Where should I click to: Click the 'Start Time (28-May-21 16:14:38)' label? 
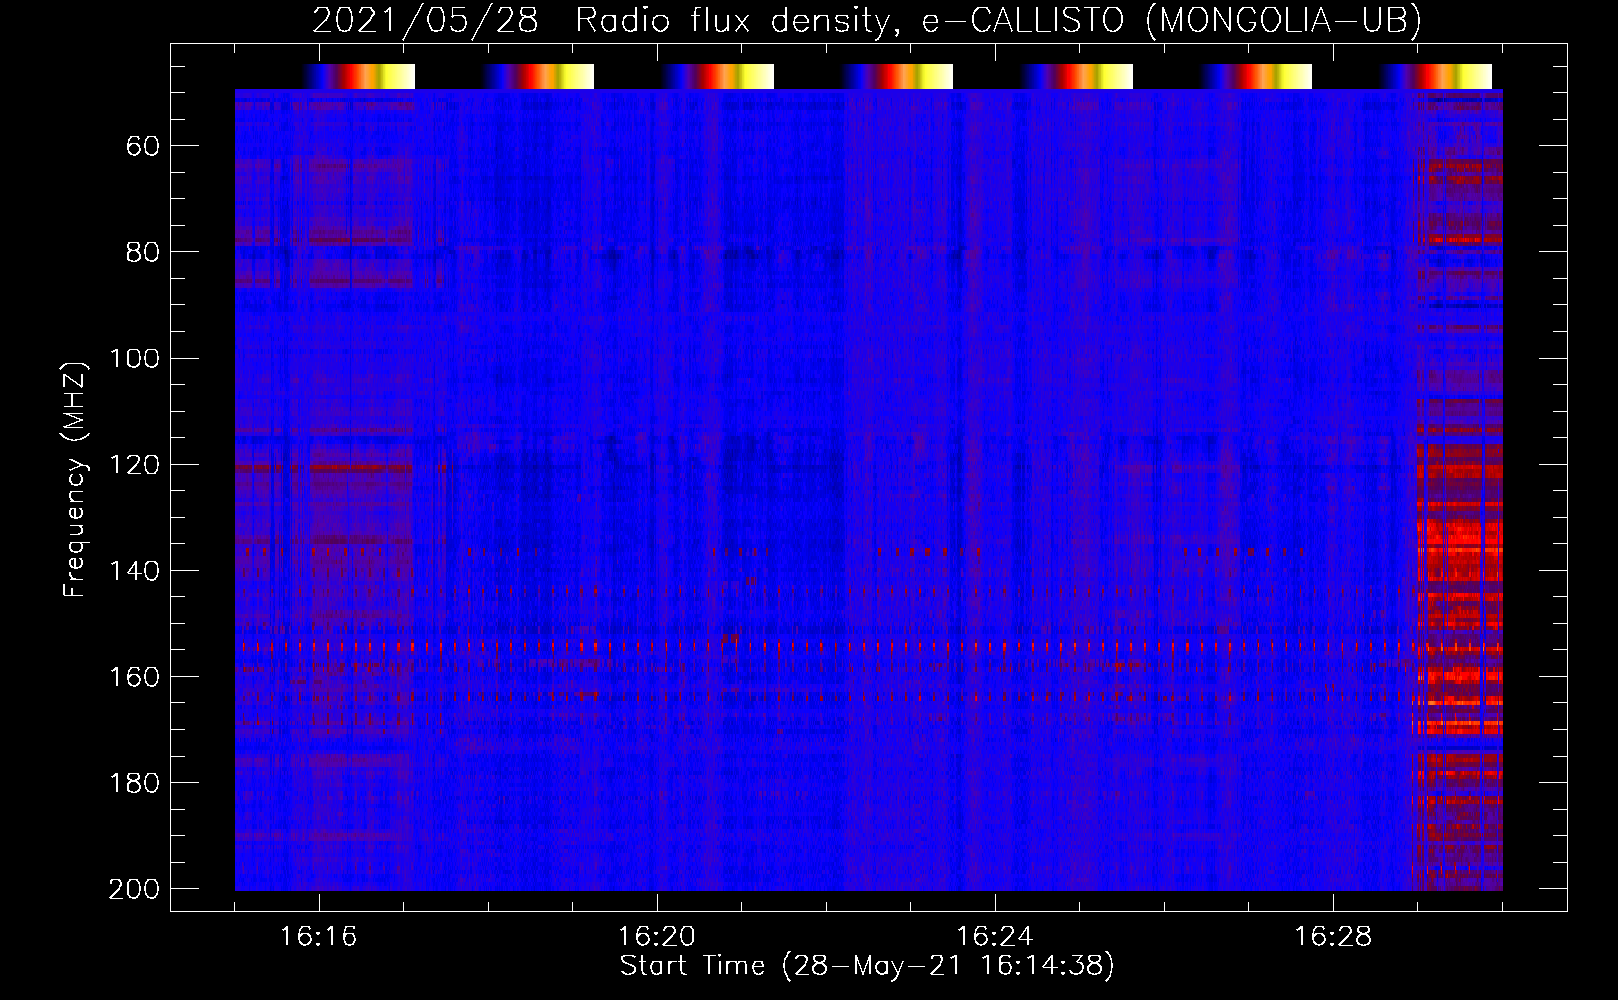[867, 966]
